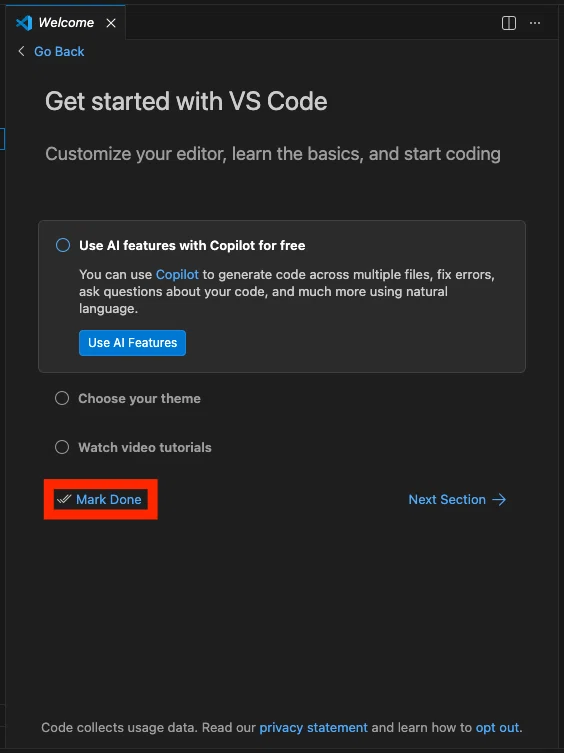The height and width of the screenshot is (753, 564).
Task: Click the opt out link
Action: point(497,728)
